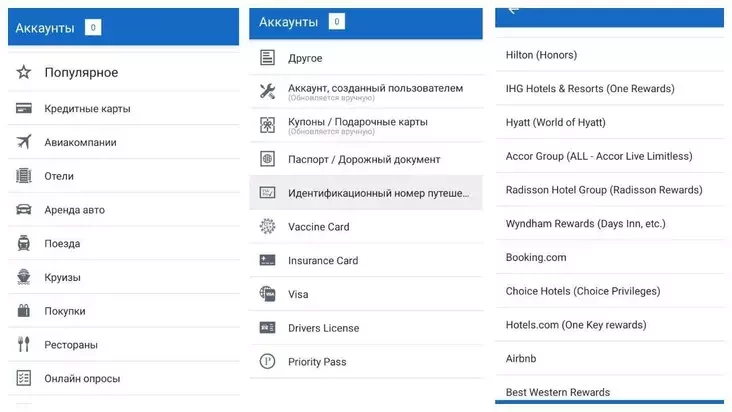Open the Популярное category
Image resolution: width=732 pixels, height=412 pixels.
click(x=124, y=72)
